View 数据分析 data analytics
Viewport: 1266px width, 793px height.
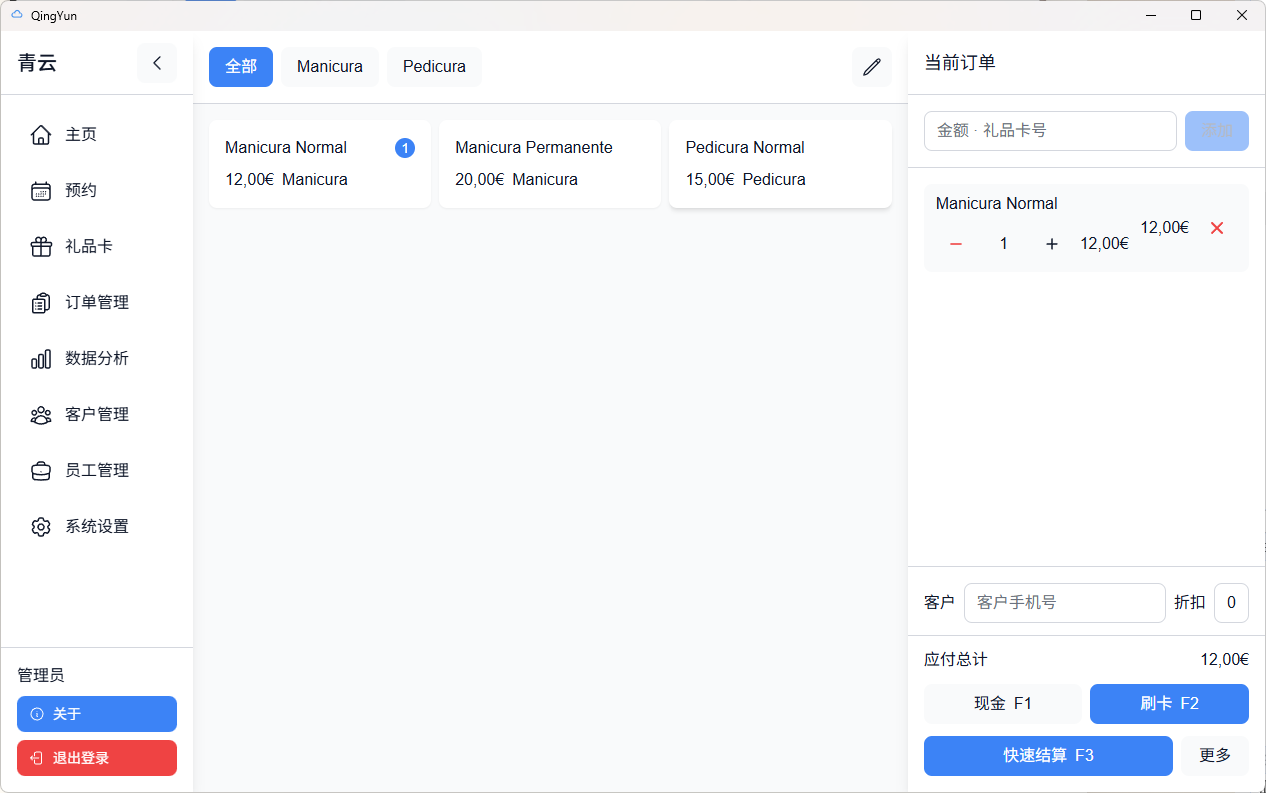(97, 359)
